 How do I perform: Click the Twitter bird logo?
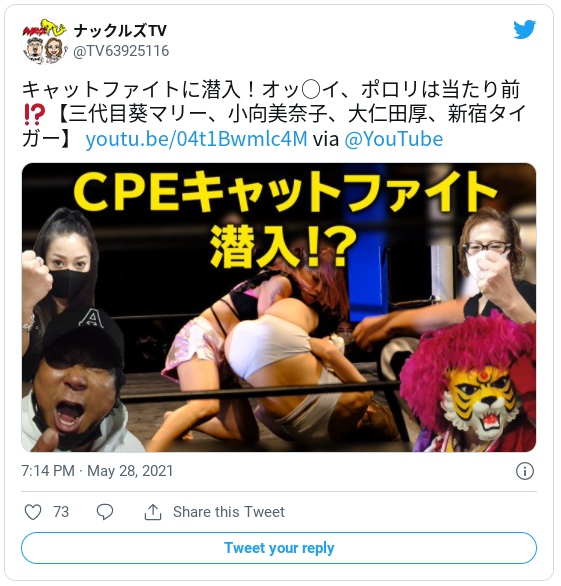[x=524, y=29]
